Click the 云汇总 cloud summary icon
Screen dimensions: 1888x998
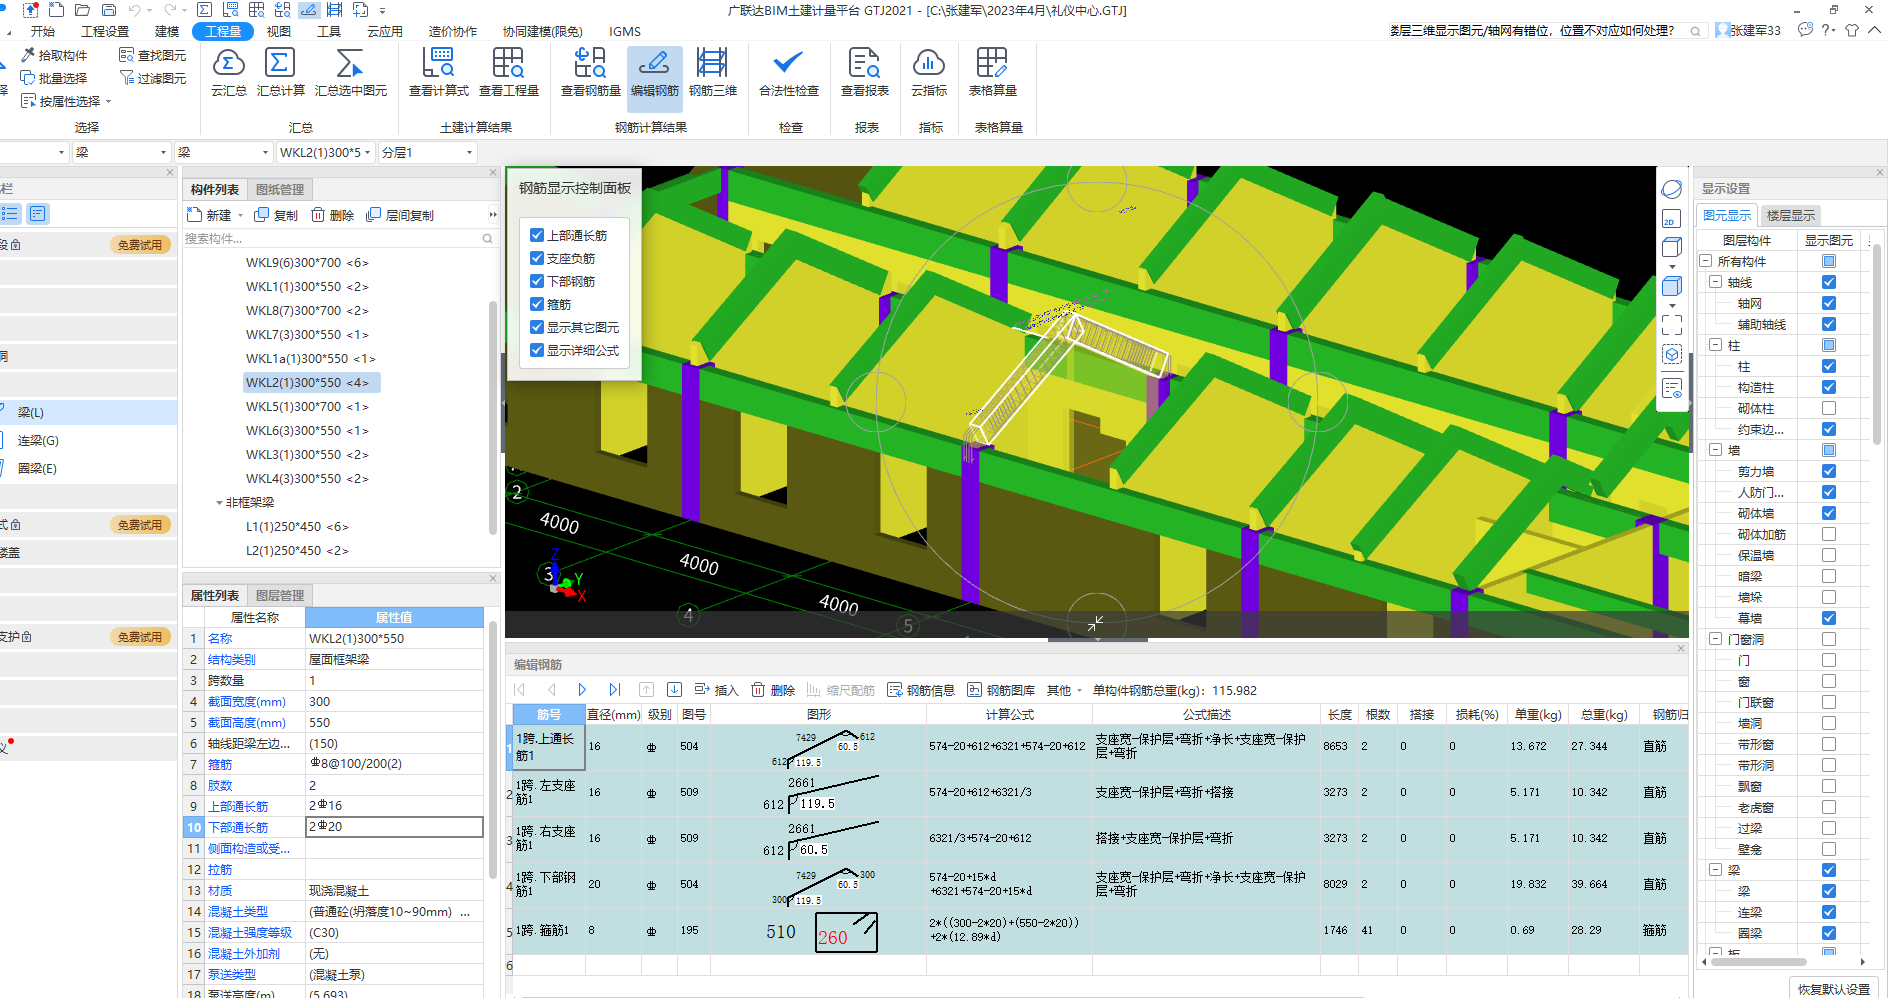[x=228, y=72]
